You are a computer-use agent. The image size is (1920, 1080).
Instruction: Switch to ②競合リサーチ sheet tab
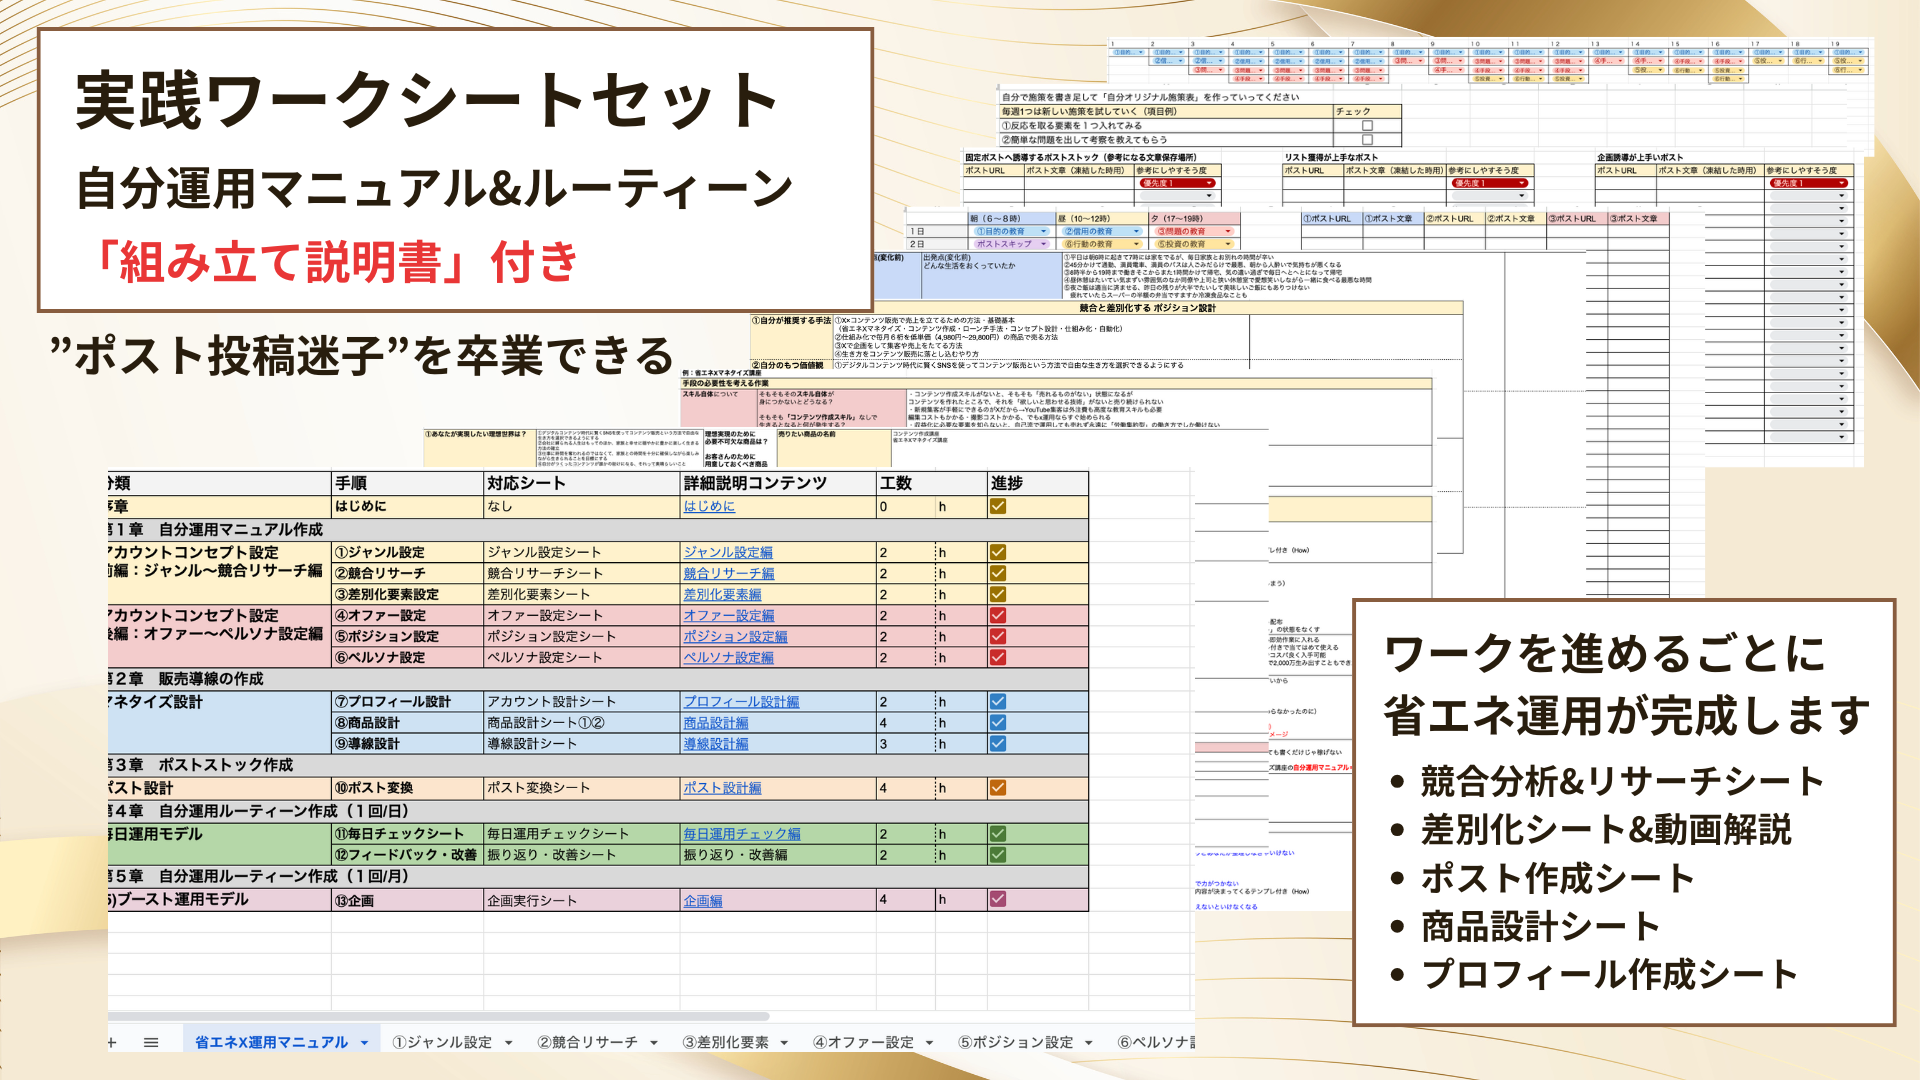(x=587, y=1042)
